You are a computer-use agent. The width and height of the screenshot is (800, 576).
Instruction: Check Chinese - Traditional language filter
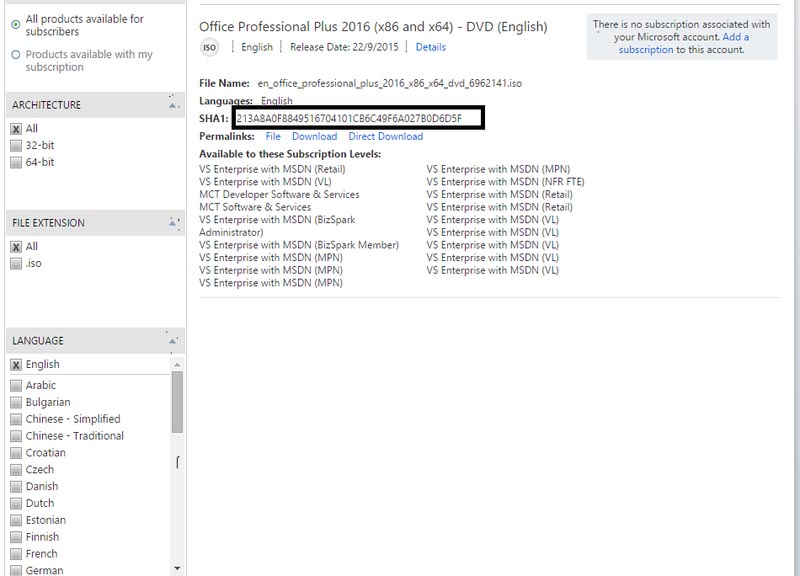pos(16,436)
